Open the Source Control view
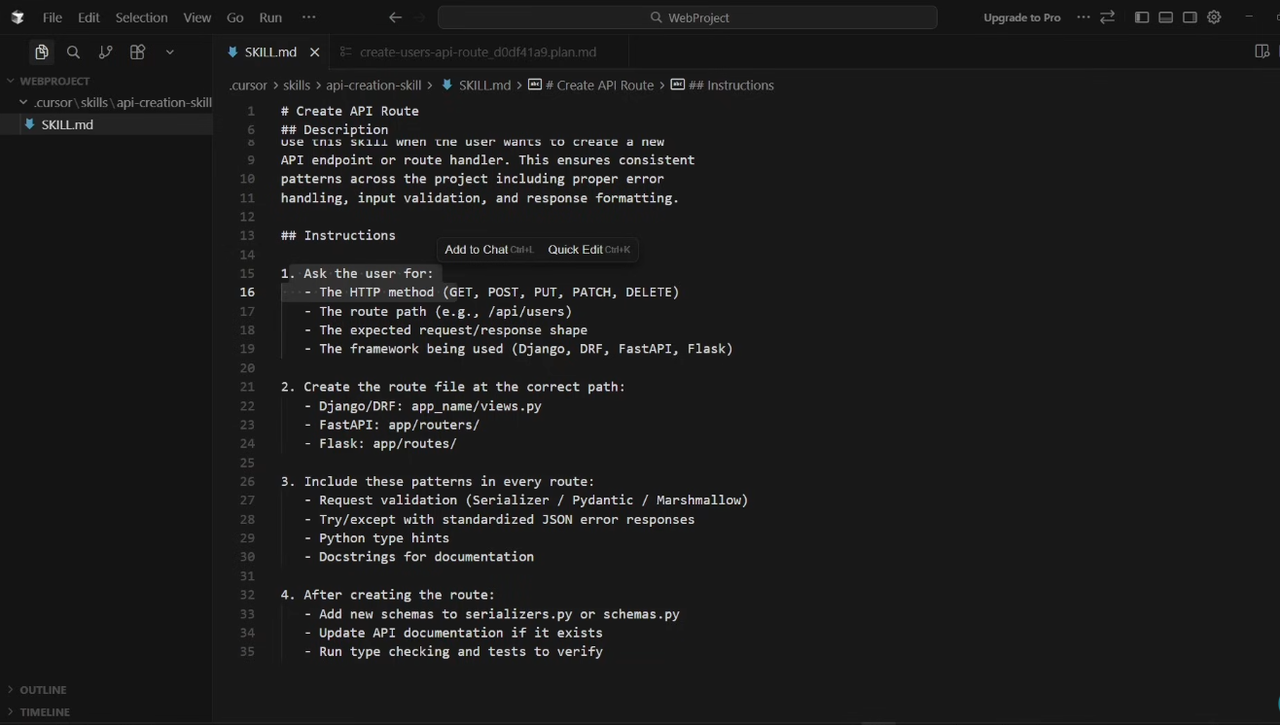The image size is (1280, 725). 105,52
